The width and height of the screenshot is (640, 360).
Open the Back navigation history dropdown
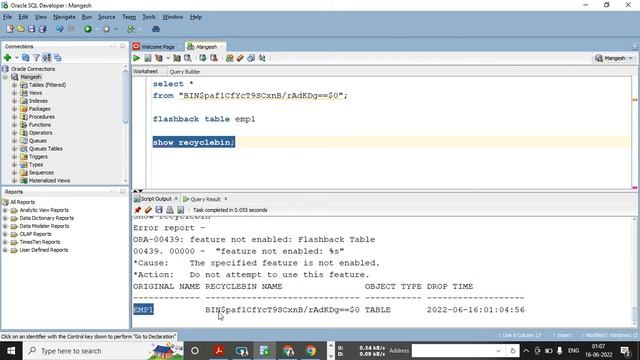(97, 29)
